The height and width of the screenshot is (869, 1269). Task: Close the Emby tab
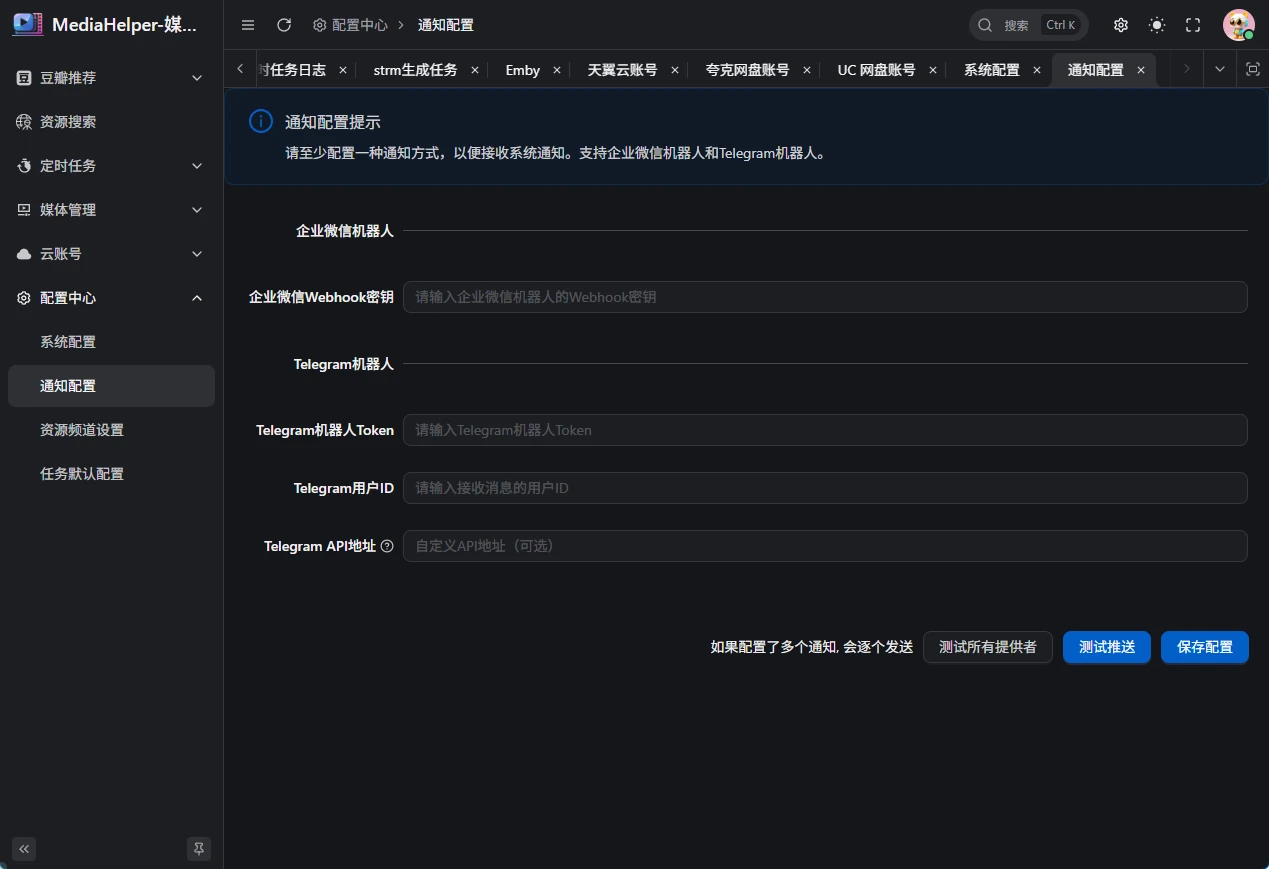coord(557,70)
